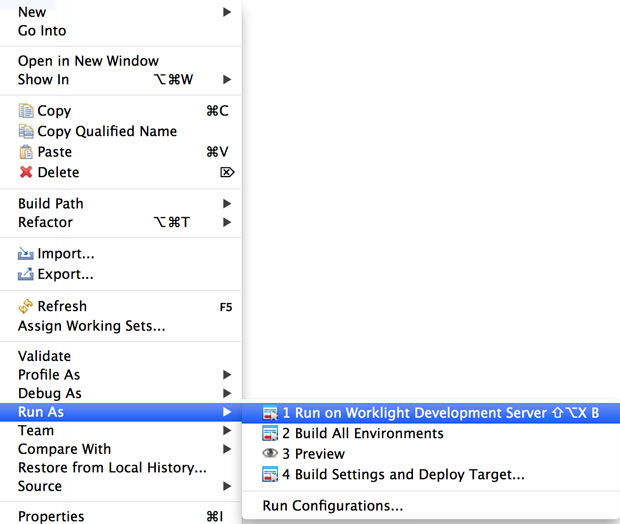Image resolution: width=620 pixels, height=524 pixels.
Task: Expand the New submenu arrow
Action: point(227,12)
